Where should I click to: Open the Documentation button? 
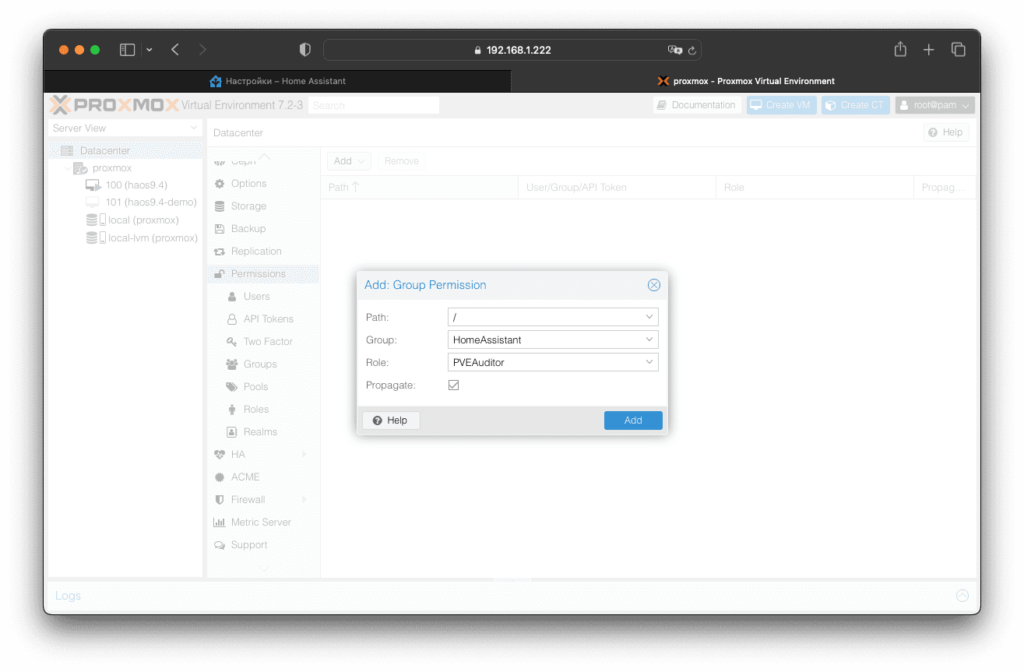[697, 105]
